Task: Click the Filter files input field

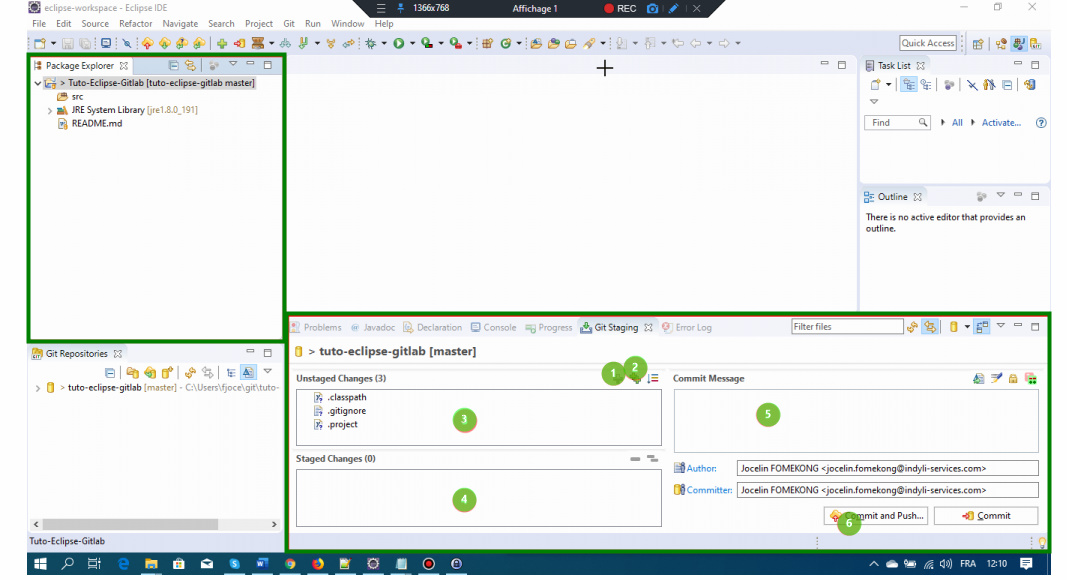Action: click(x=847, y=327)
